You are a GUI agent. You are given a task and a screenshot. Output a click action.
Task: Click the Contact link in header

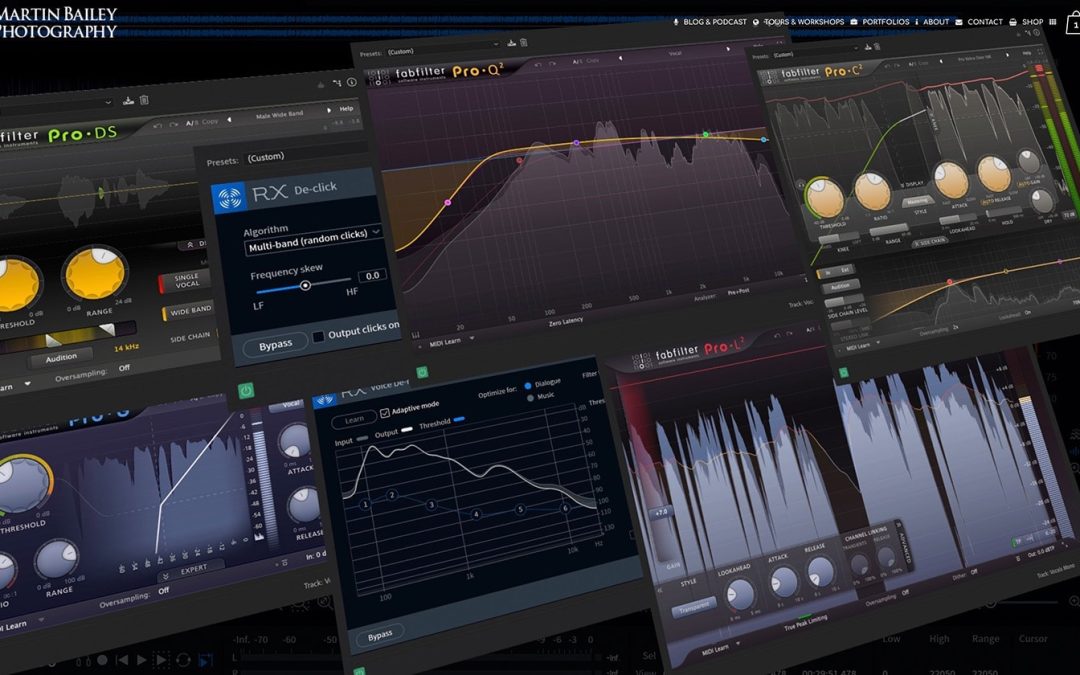pyautogui.click(x=984, y=22)
